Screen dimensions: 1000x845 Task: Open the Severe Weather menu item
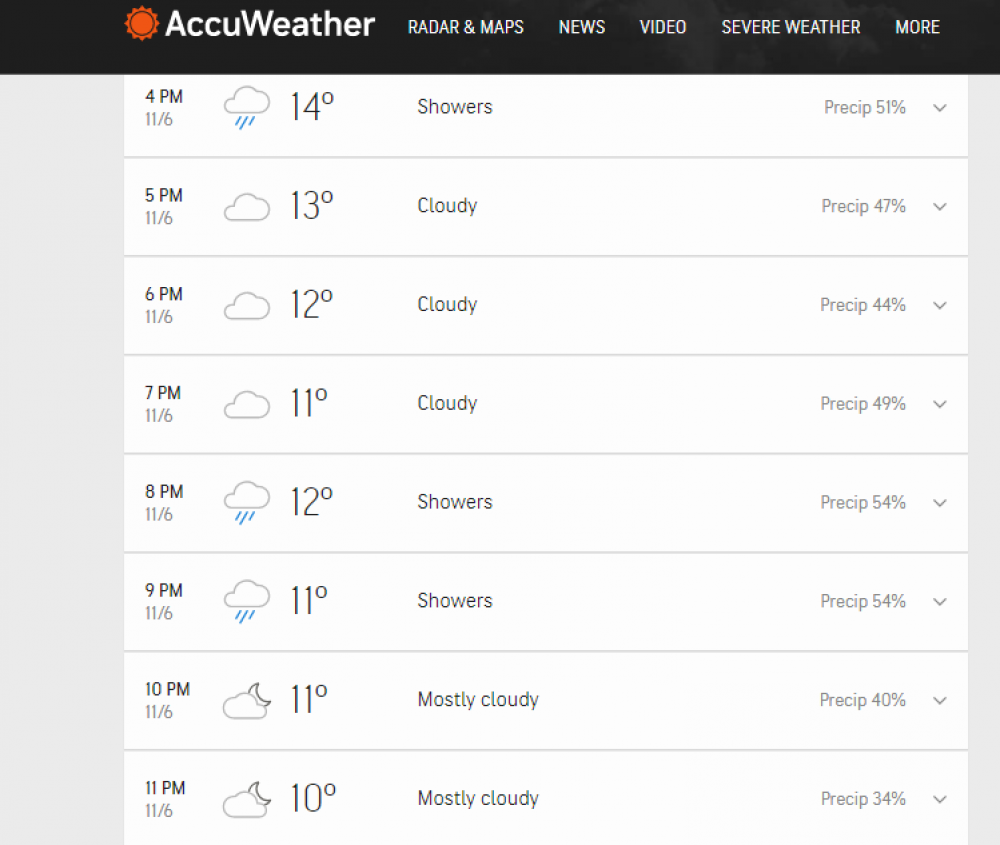point(791,27)
